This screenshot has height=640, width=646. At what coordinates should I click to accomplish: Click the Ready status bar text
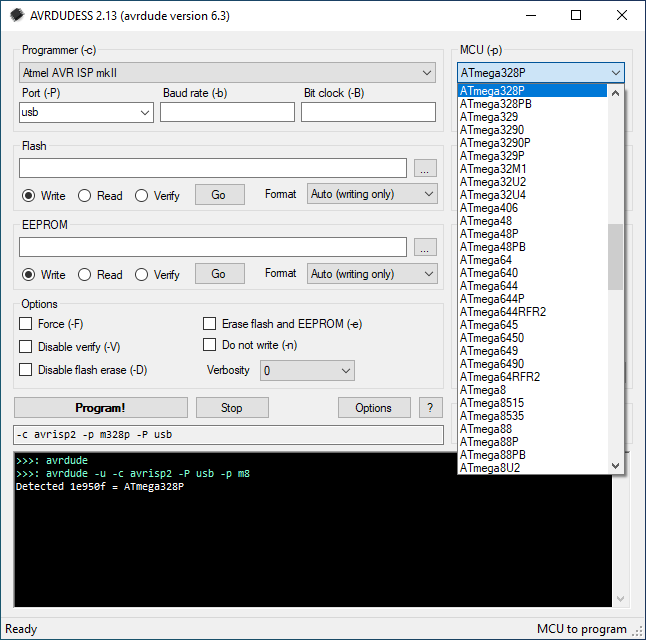point(21,629)
